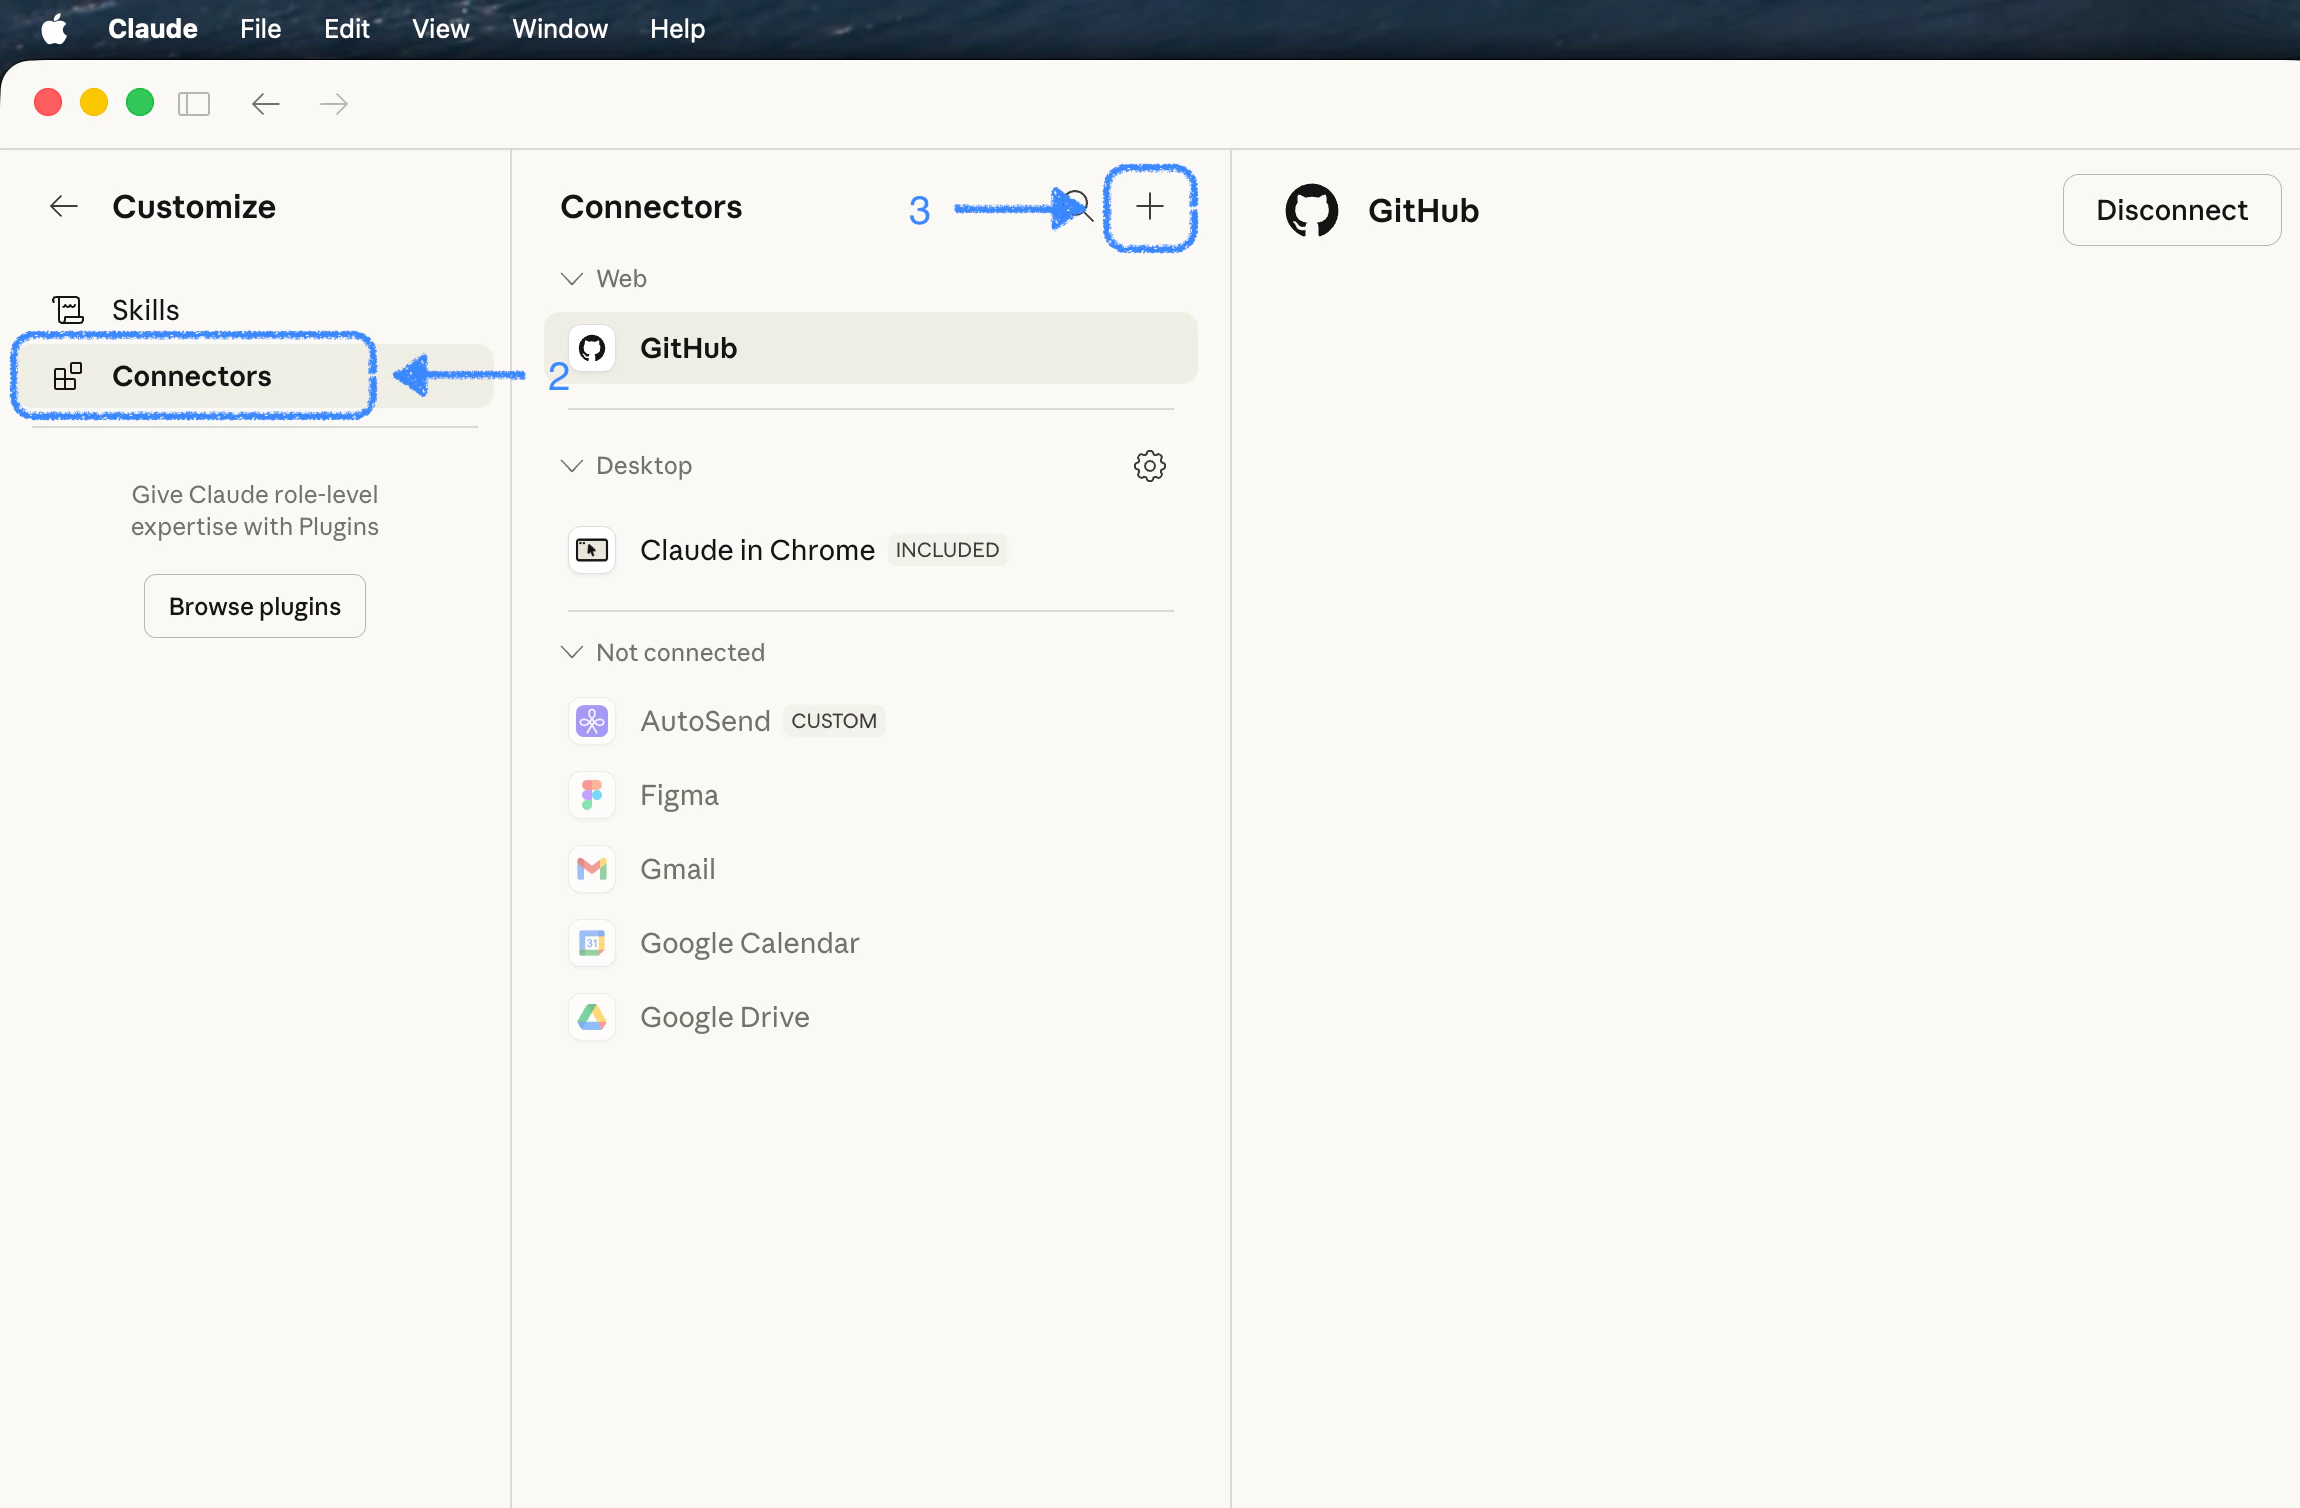This screenshot has width=2300, height=1508.
Task: Click the plus icon to add connector
Action: pyautogui.click(x=1150, y=207)
